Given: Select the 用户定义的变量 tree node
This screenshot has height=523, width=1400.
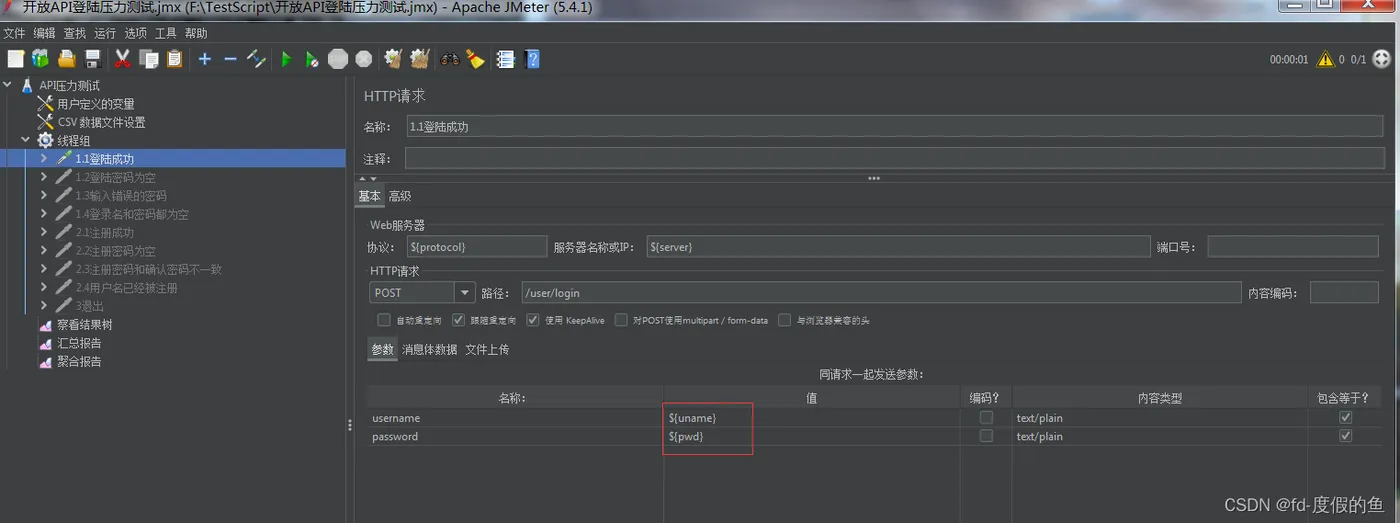Looking at the screenshot, I should 95,104.
